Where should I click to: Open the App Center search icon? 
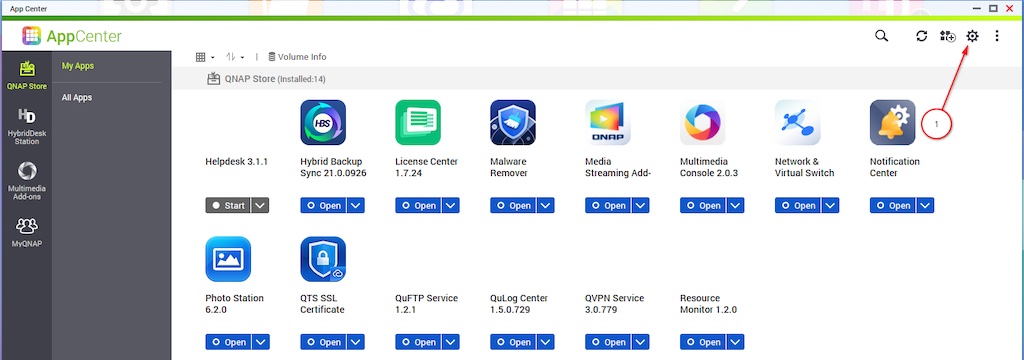click(x=881, y=36)
